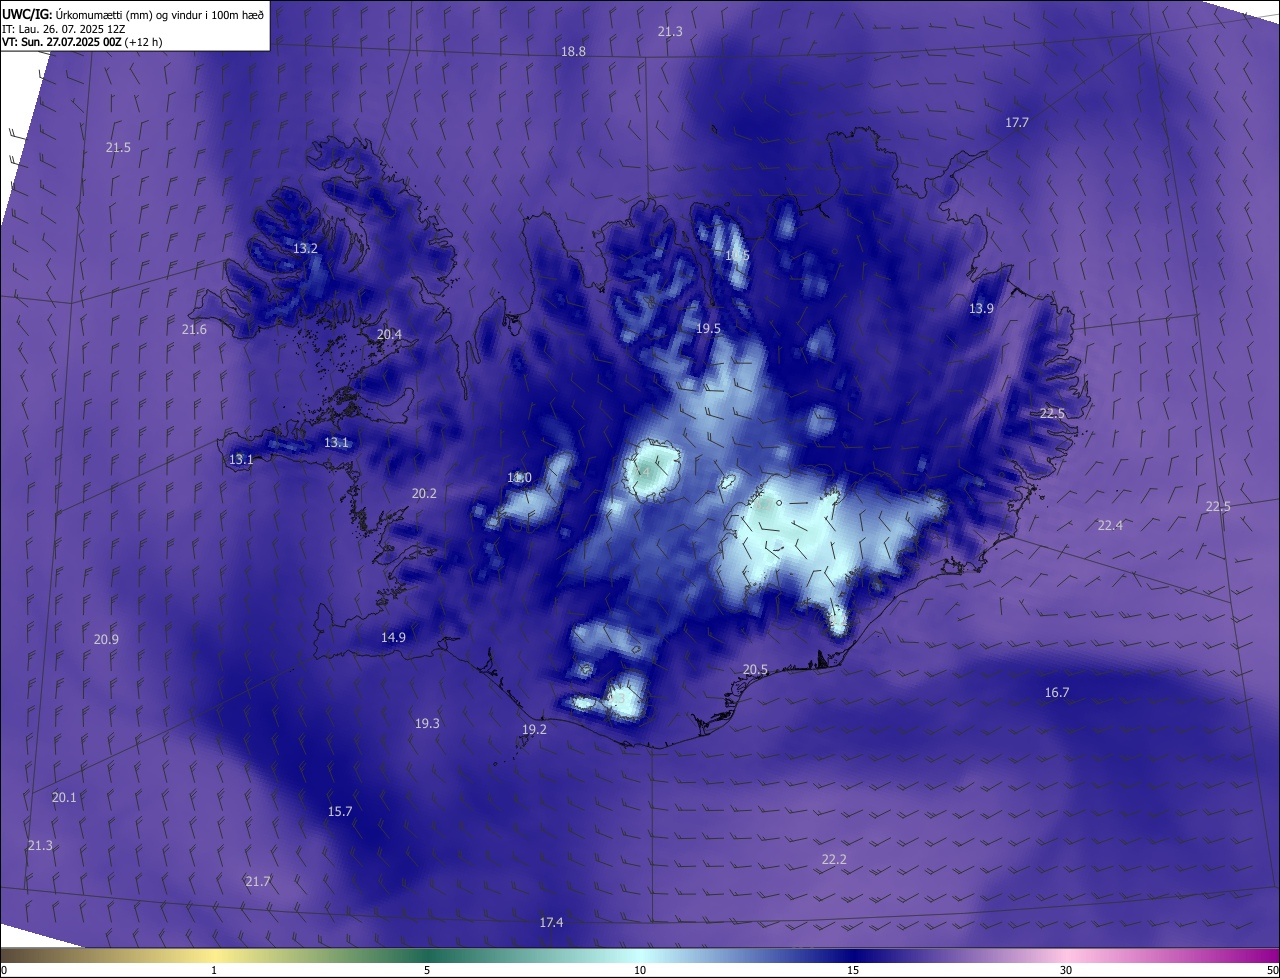Screen dimensions: 1280x978
Task: Click the map value 16.7
Action: pos(1057,692)
